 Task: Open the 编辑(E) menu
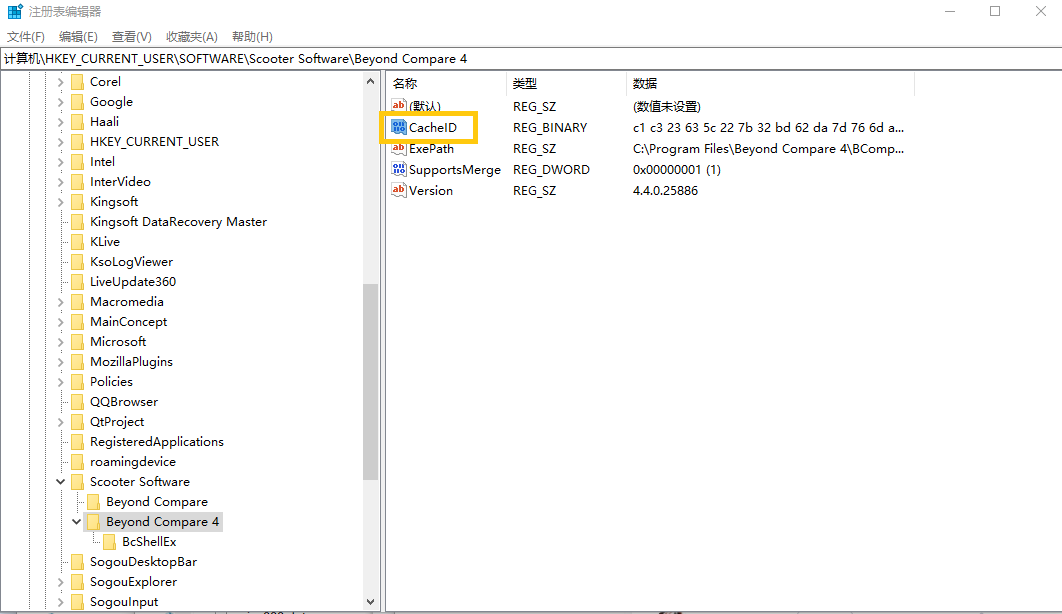point(78,37)
